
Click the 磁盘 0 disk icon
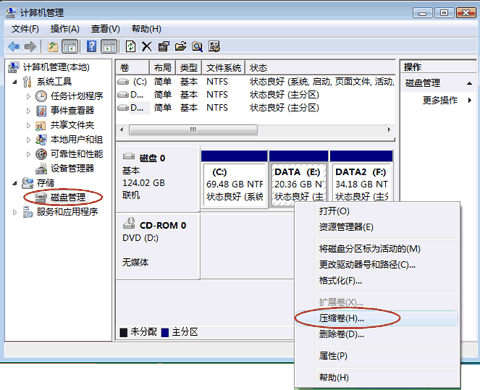(x=129, y=156)
